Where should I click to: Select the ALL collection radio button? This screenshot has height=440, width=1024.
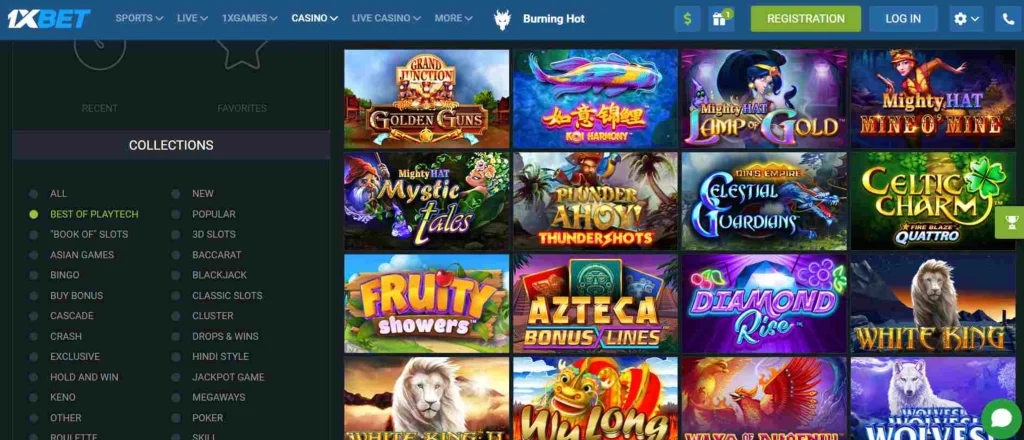pyautogui.click(x=33, y=194)
